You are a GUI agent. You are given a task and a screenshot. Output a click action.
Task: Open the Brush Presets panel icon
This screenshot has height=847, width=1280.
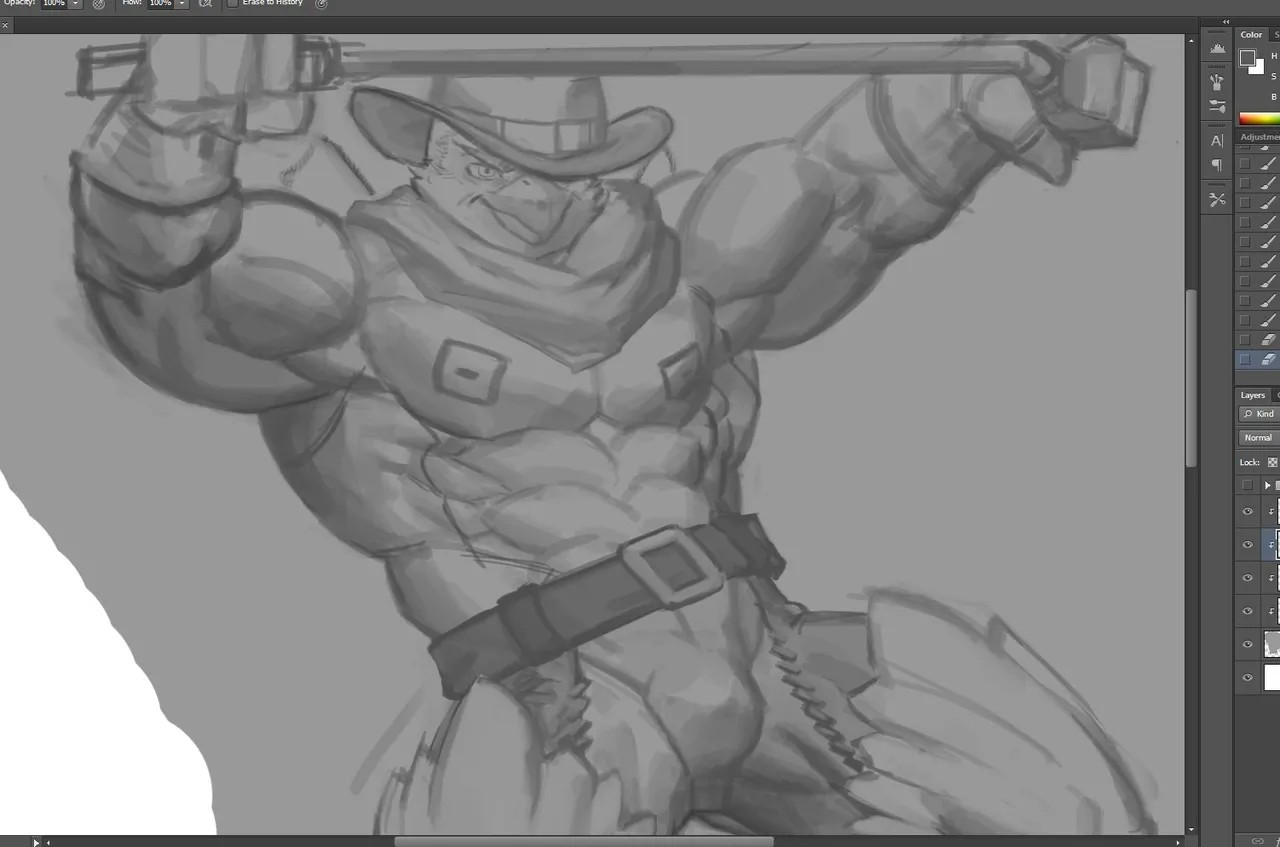coord(1217,82)
